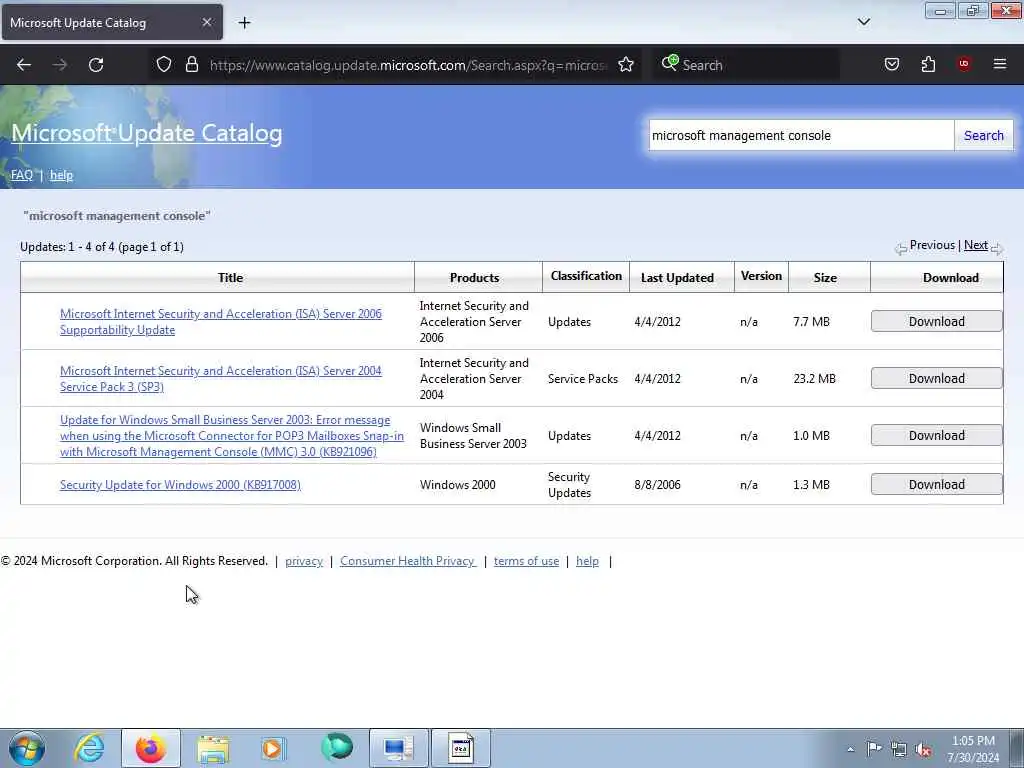The height and width of the screenshot is (768, 1024).
Task: Open Windows Explorer folder on taskbar
Action: [213, 748]
